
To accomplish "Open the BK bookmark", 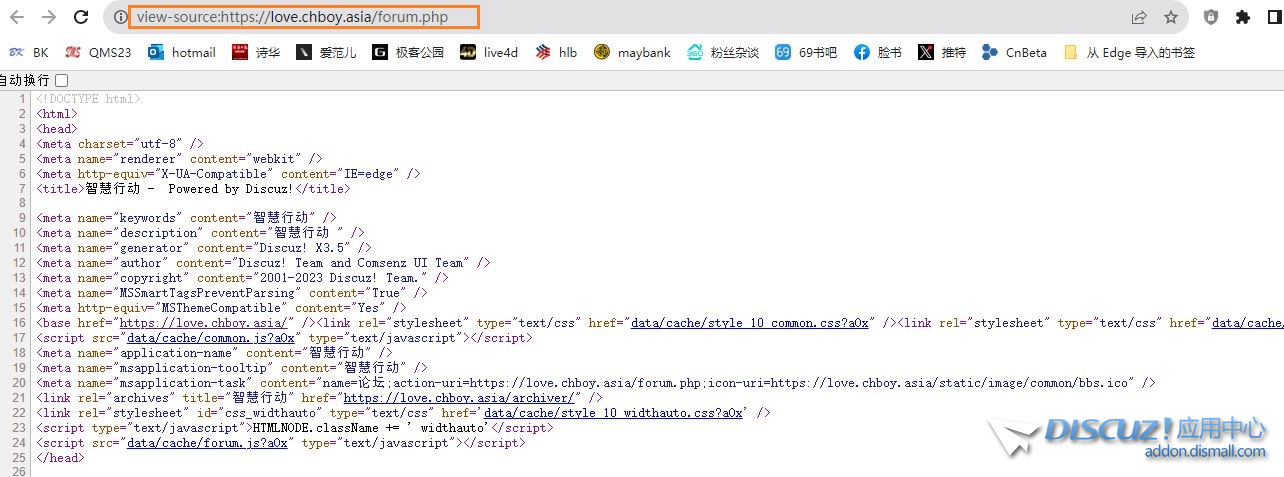I will click(x=28, y=52).
